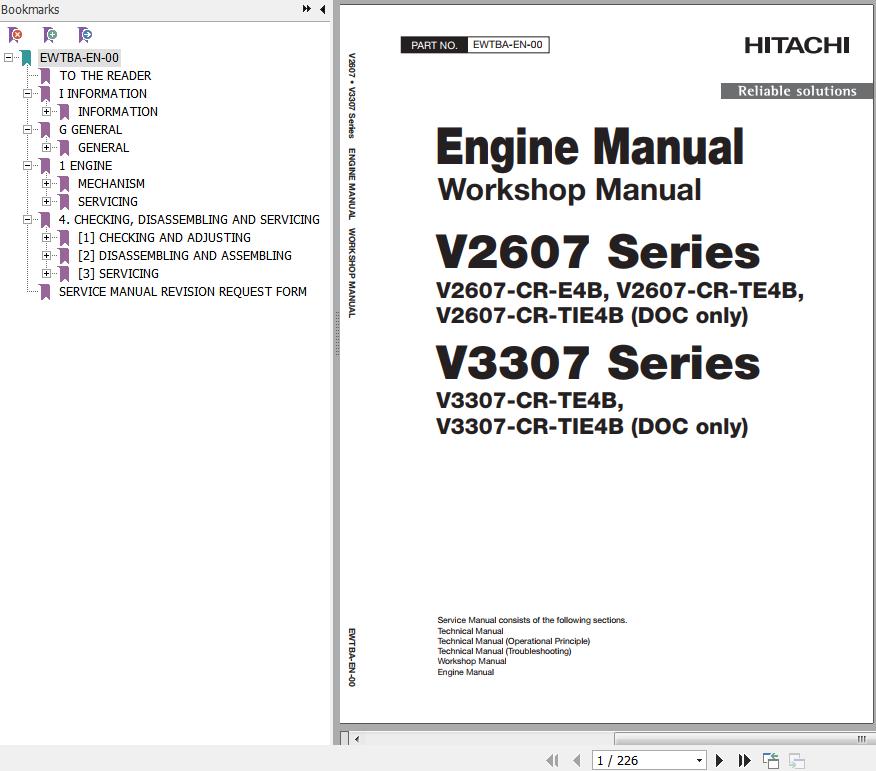
Task: Click the HITACHI logo on the page
Action: click(797, 45)
